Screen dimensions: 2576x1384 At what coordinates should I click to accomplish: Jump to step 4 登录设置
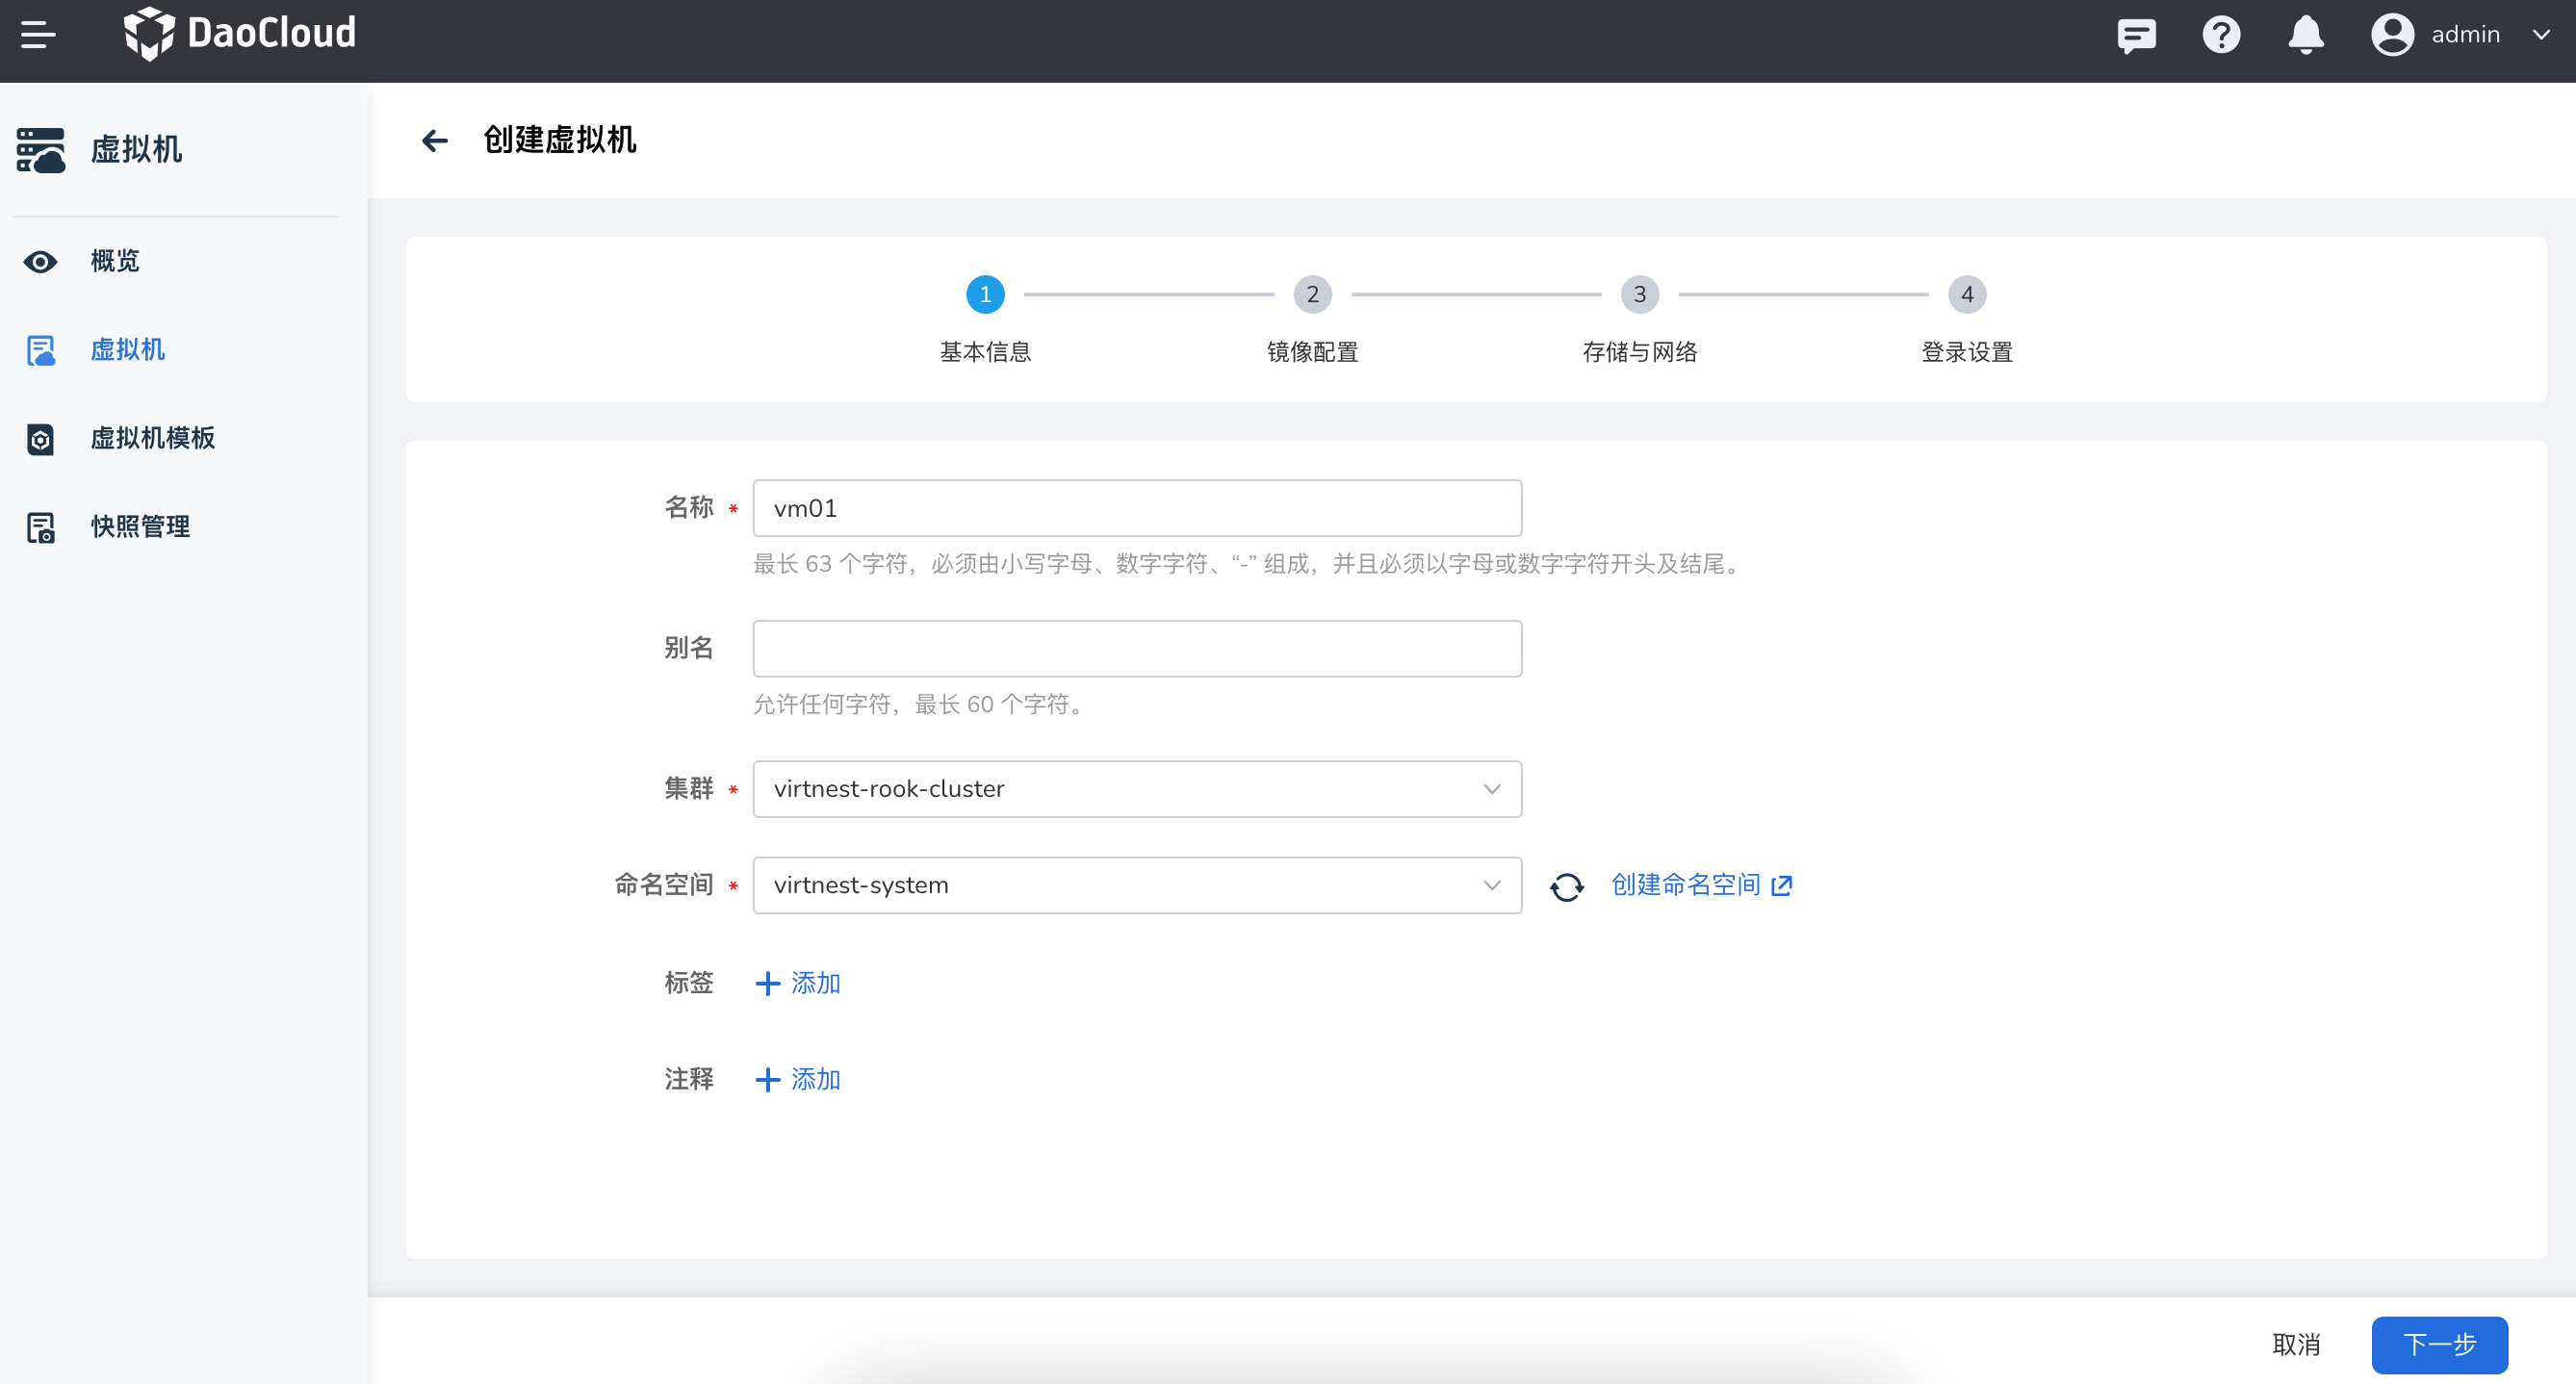1966,294
